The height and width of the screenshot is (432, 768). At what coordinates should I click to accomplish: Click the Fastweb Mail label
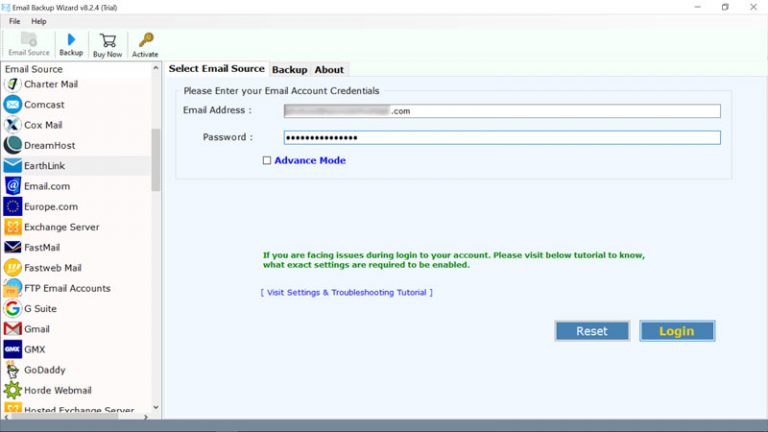(x=53, y=267)
